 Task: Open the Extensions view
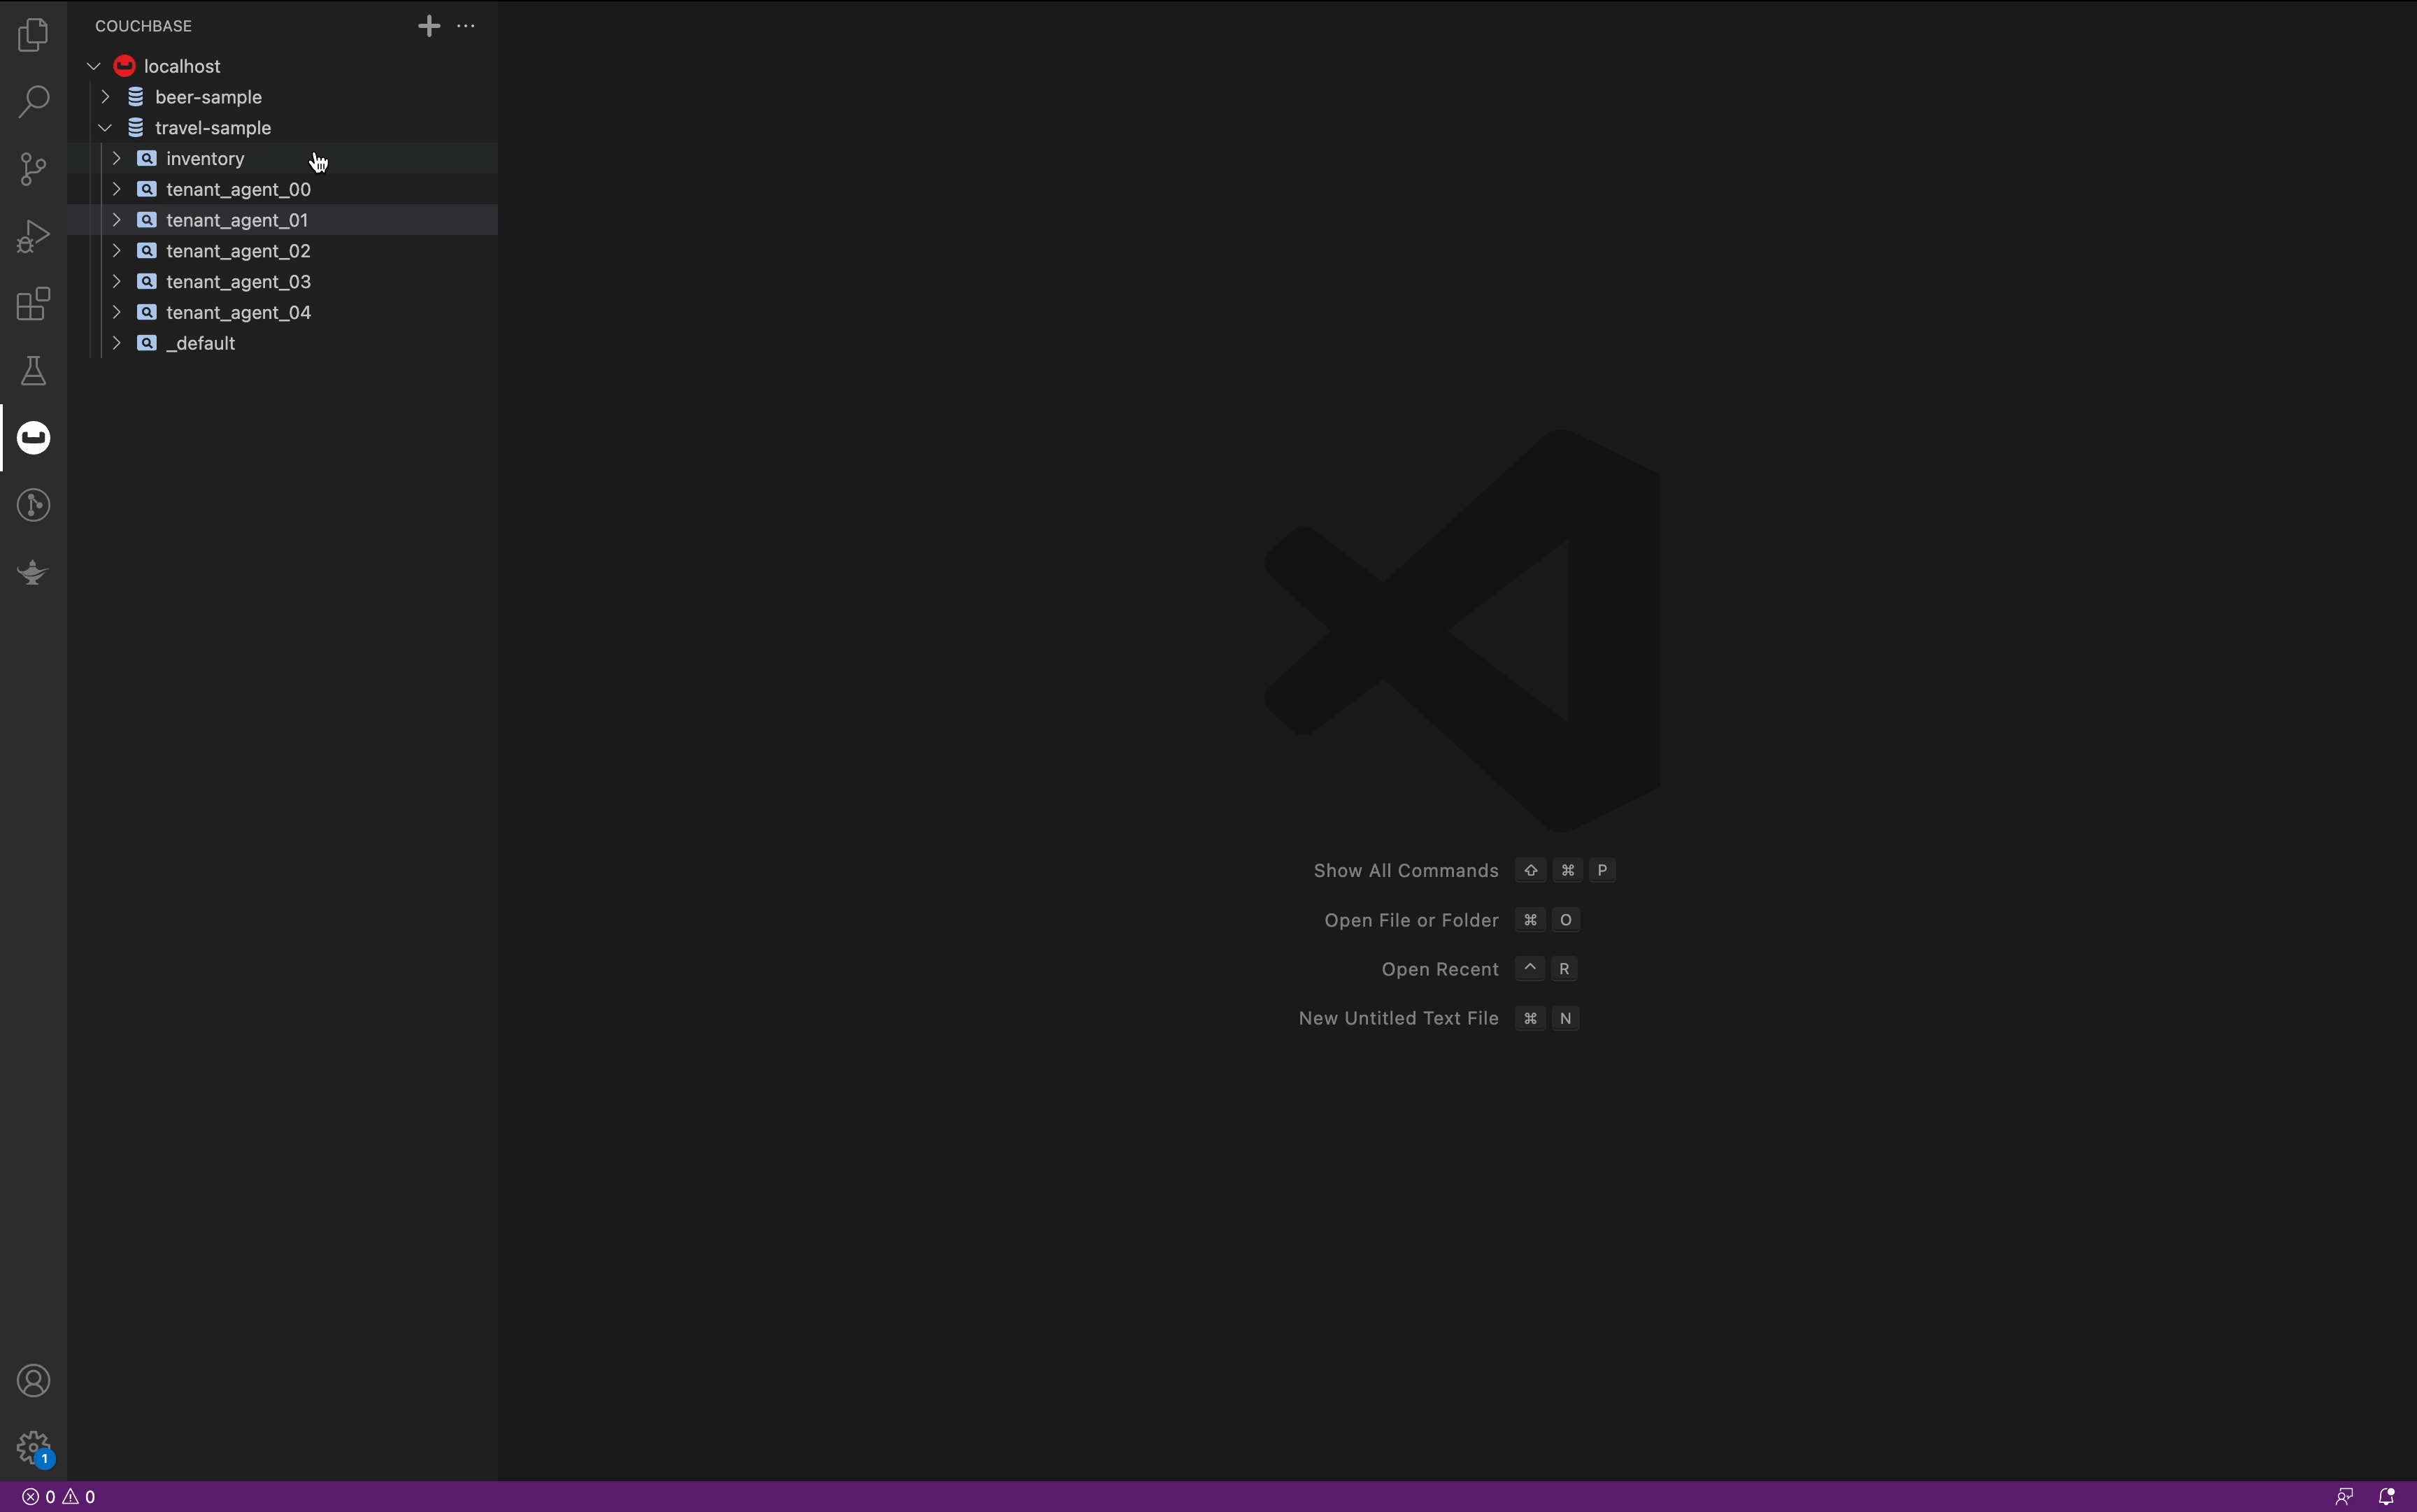pyautogui.click(x=33, y=303)
